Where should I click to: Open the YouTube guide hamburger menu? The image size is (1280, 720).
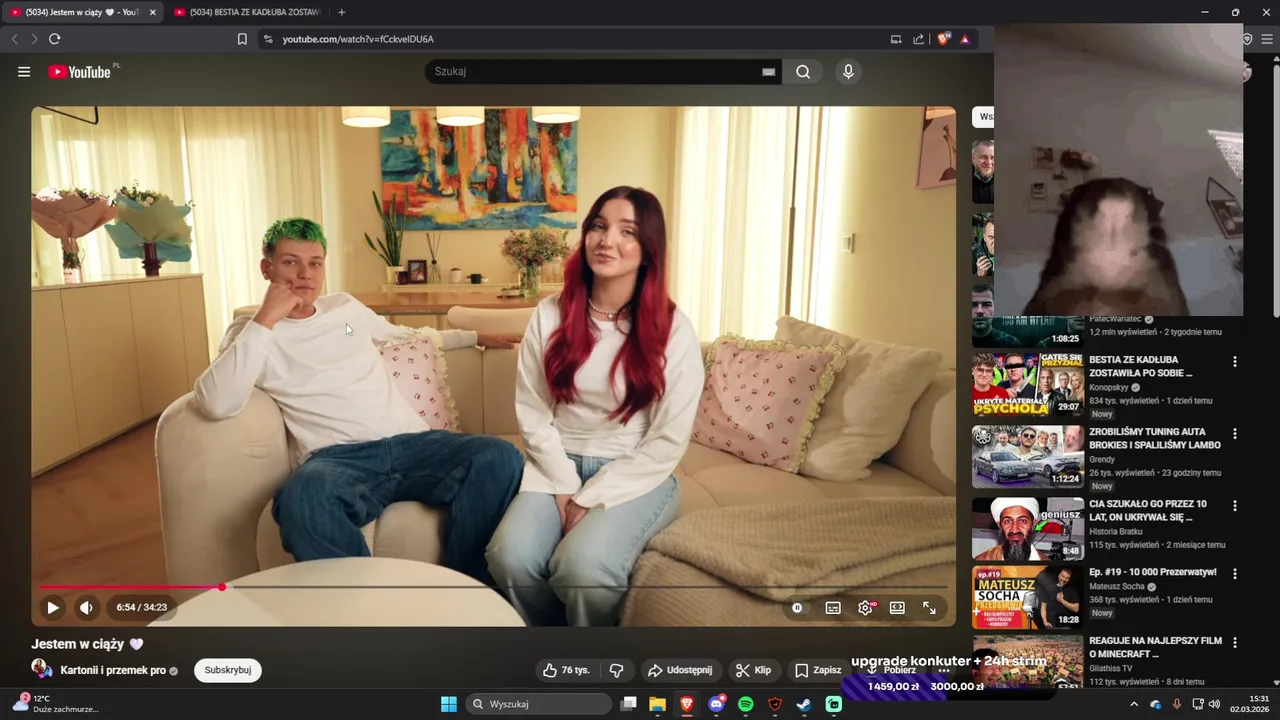tap(24, 72)
